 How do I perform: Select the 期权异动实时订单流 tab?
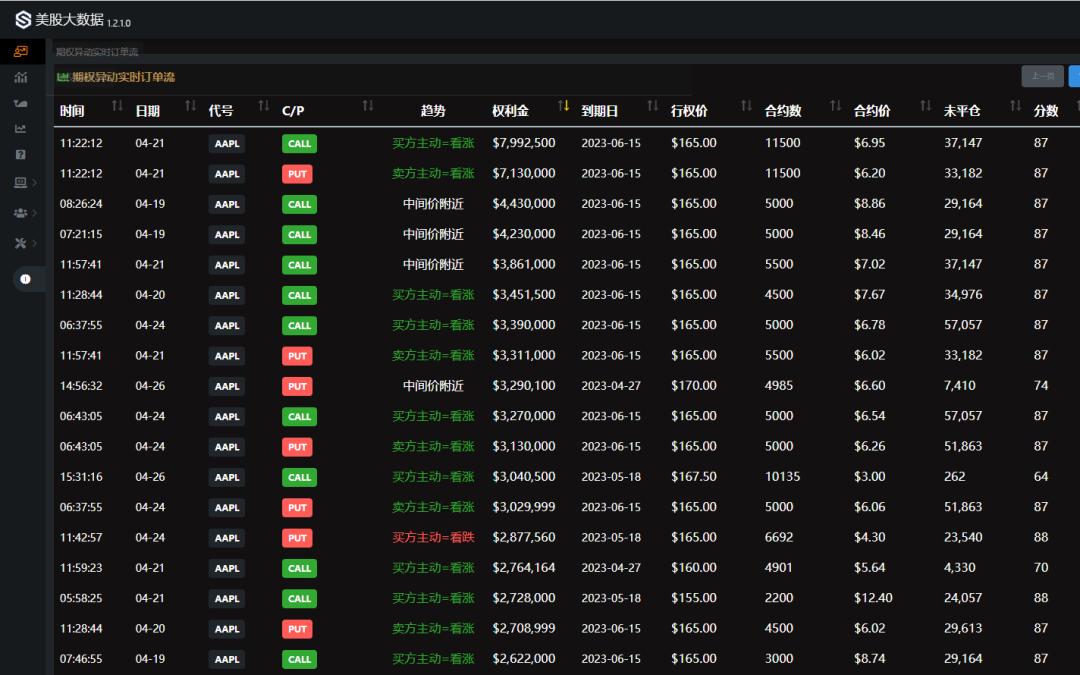click(x=97, y=51)
